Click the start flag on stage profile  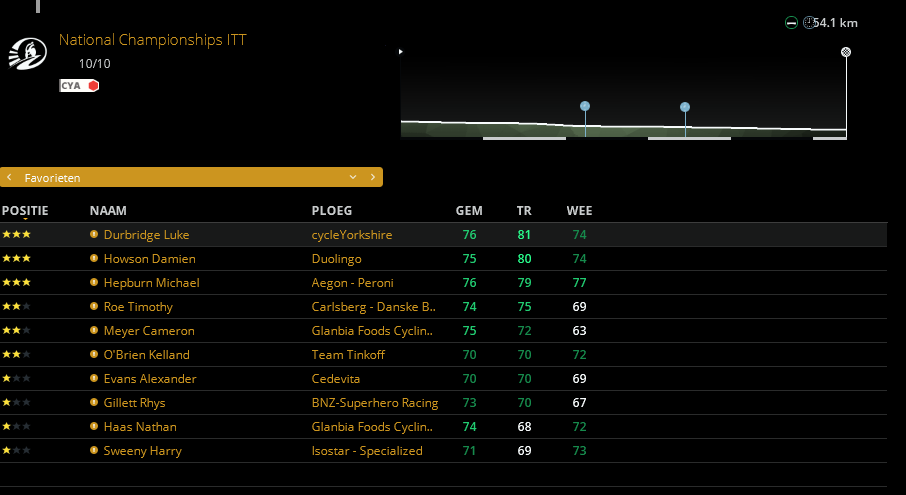401,51
